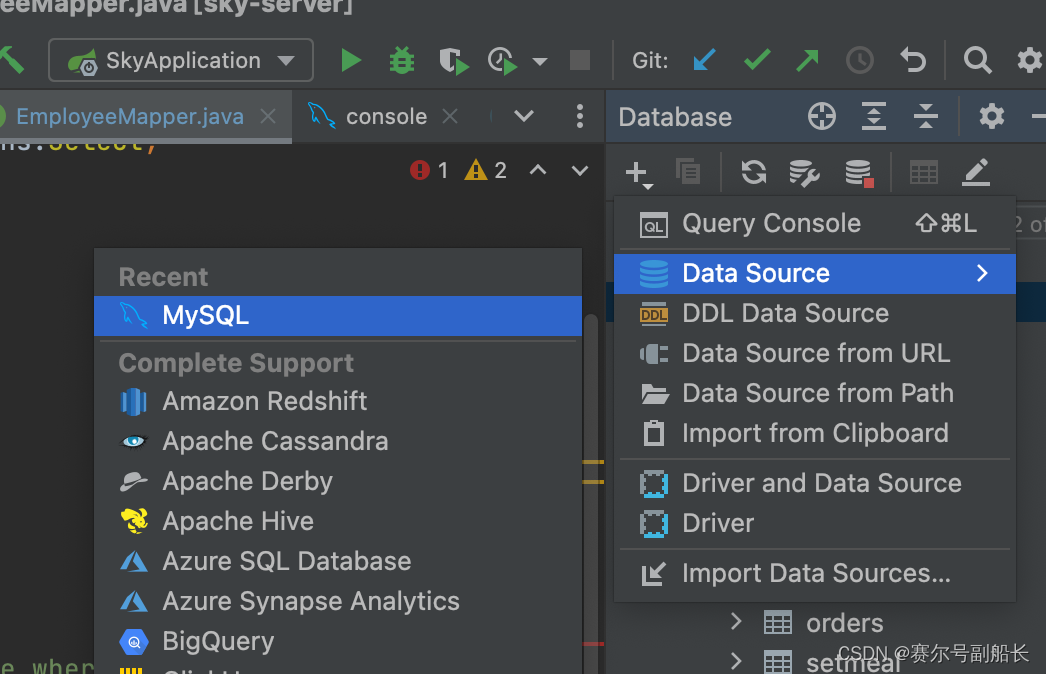Switch to the console tab
Viewport: 1046px width, 674px height.
pos(385,116)
